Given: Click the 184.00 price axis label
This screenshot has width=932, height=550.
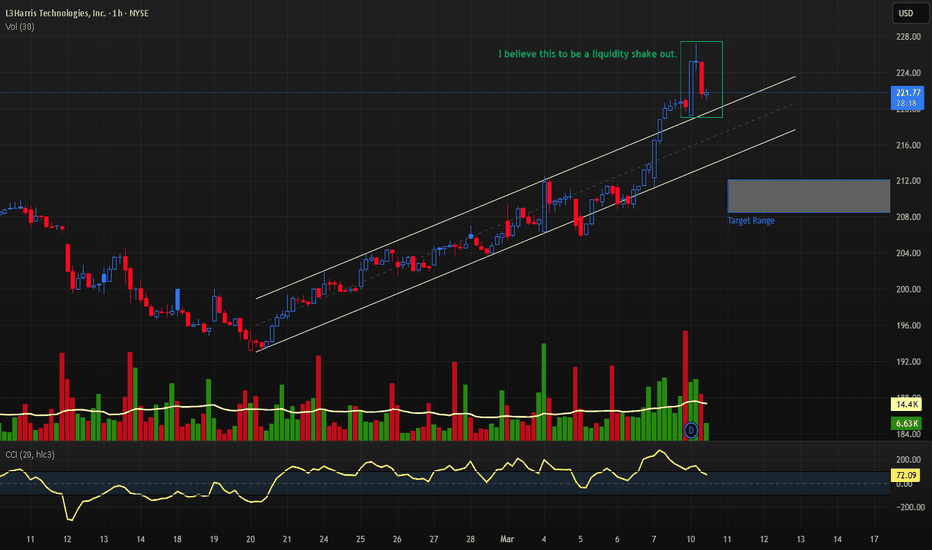Looking at the screenshot, I should pyautogui.click(x=908, y=434).
